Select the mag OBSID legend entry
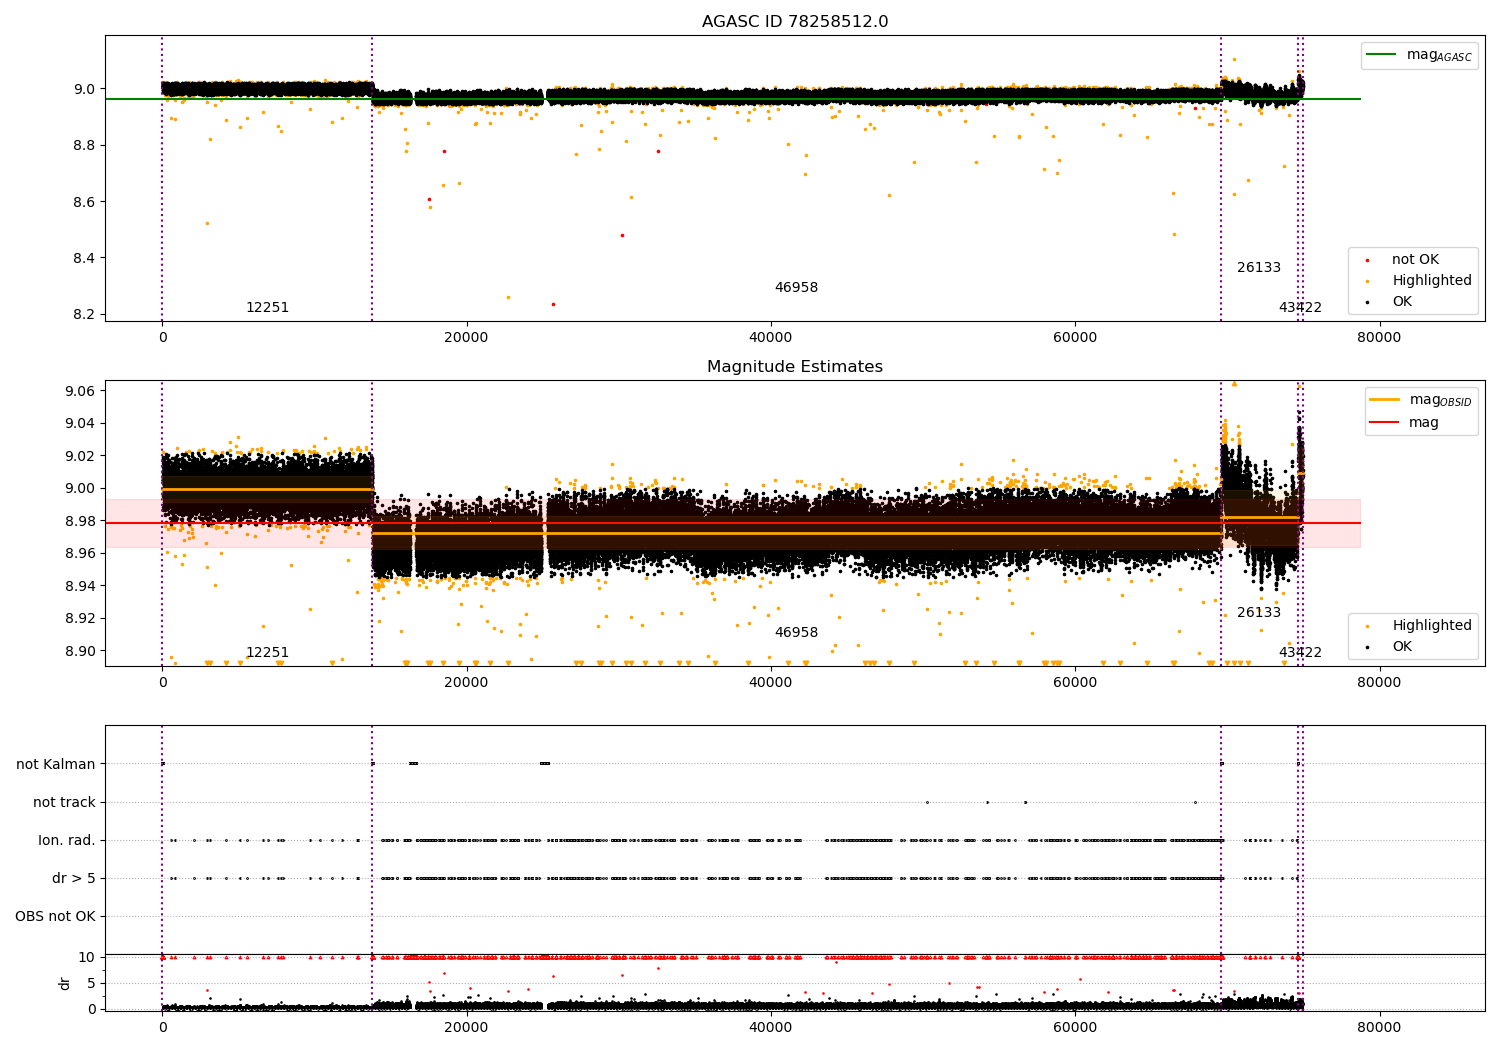The height and width of the screenshot is (1050, 1500). click(1420, 400)
